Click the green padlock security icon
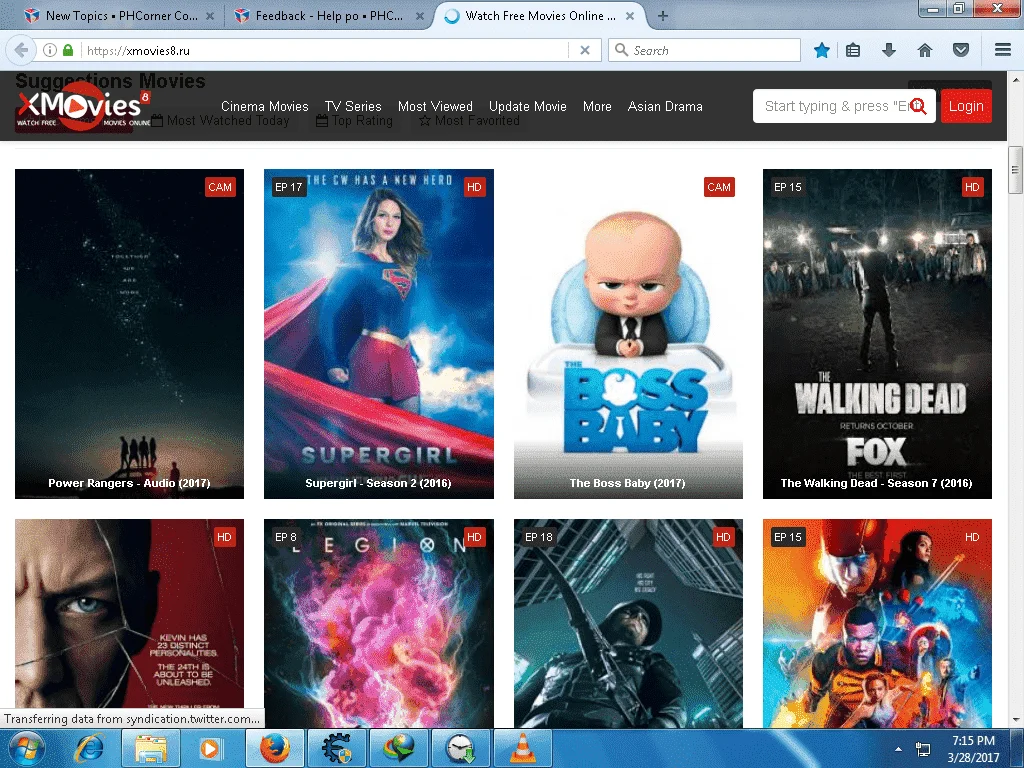 pos(68,50)
